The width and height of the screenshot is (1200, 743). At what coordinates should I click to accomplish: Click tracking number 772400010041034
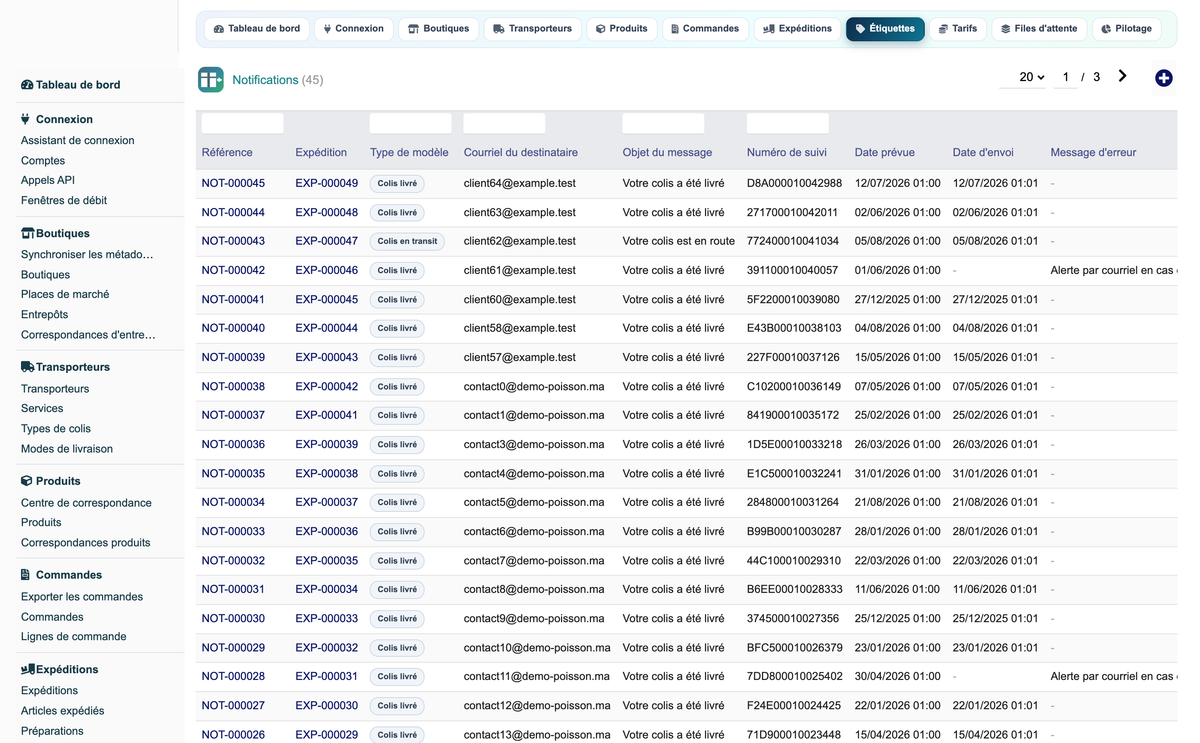tap(793, 241)
